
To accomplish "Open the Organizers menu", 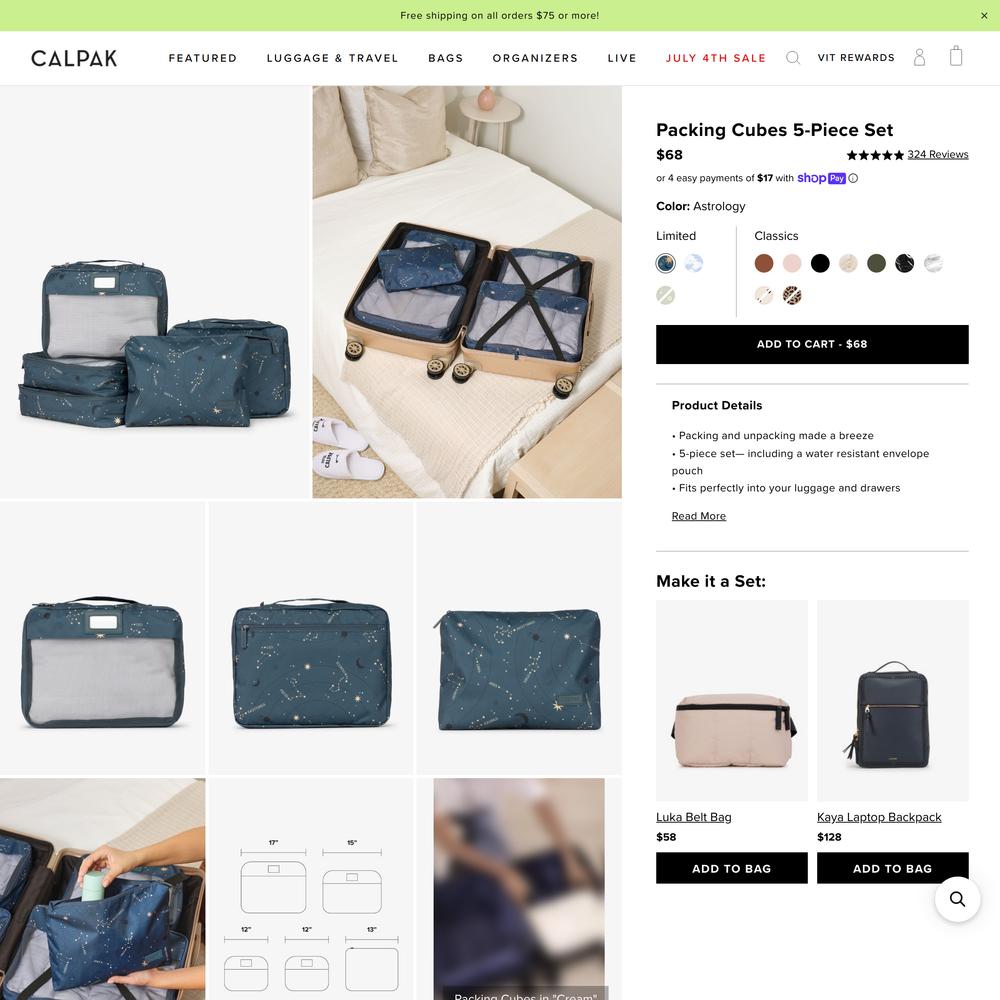I will [x=535, y=58].
